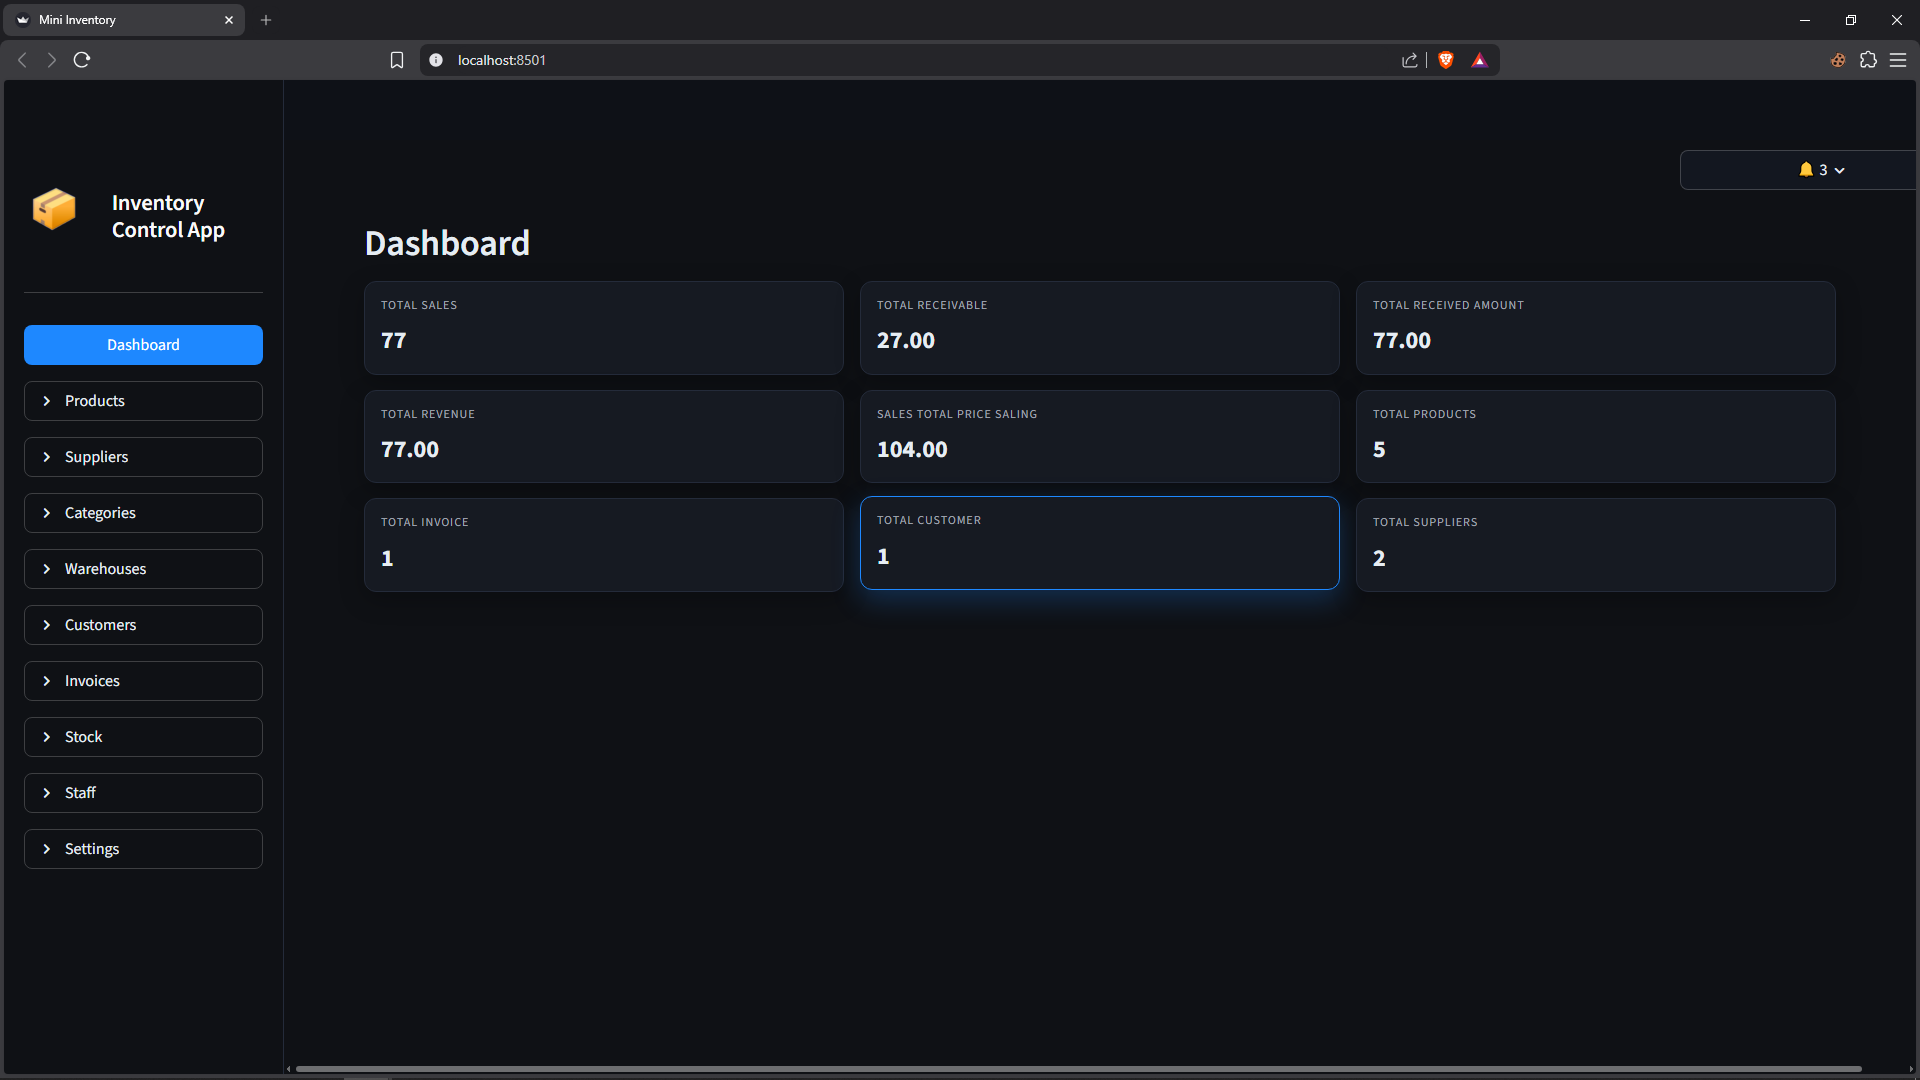Open the Settings sidebar entry
The width and height of the screenshot is (1920, 1080).
click(143, 849)
